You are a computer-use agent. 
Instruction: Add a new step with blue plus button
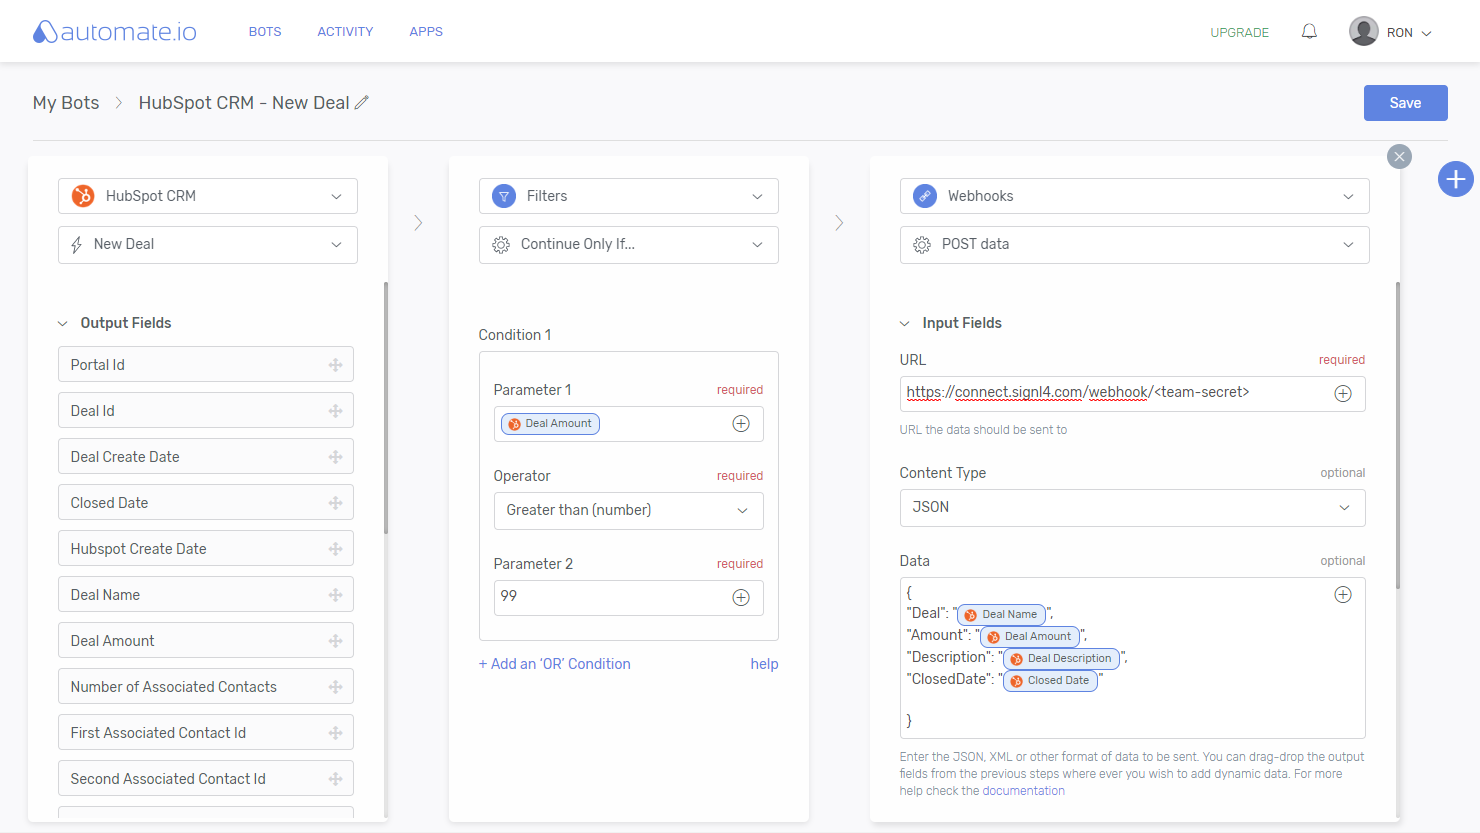point(1455,179)
